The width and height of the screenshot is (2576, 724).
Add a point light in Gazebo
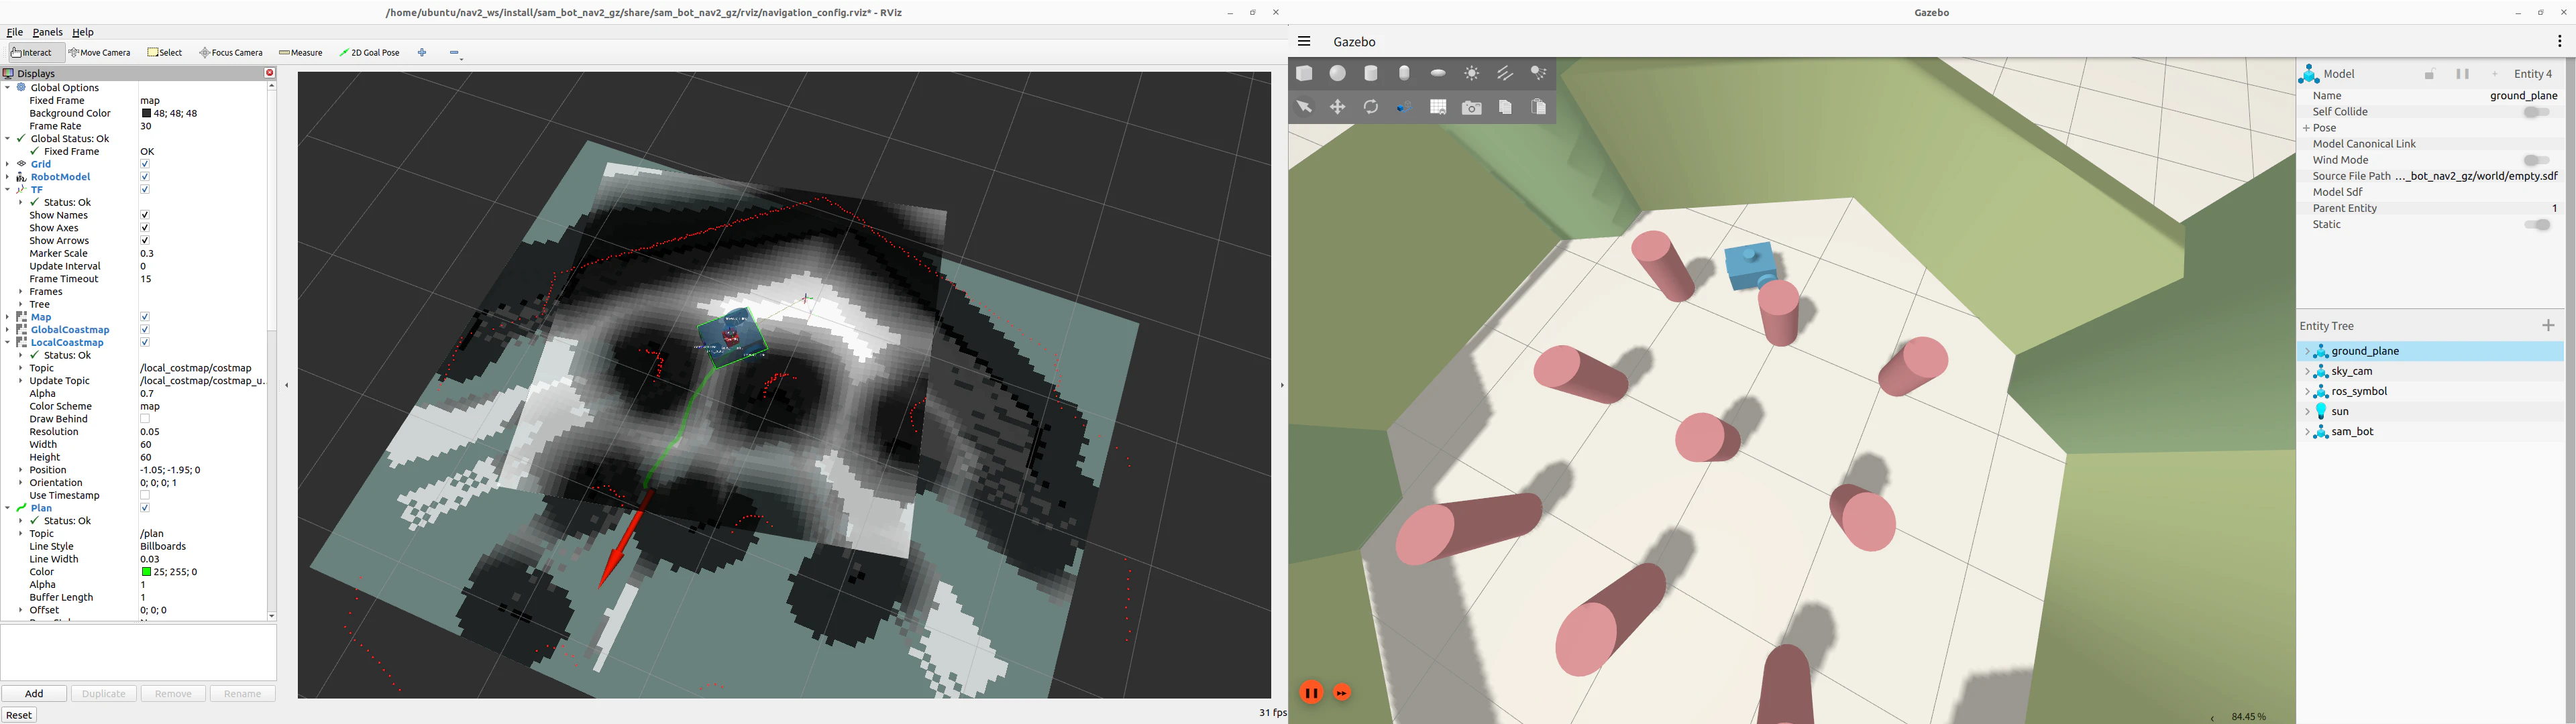1472,73
